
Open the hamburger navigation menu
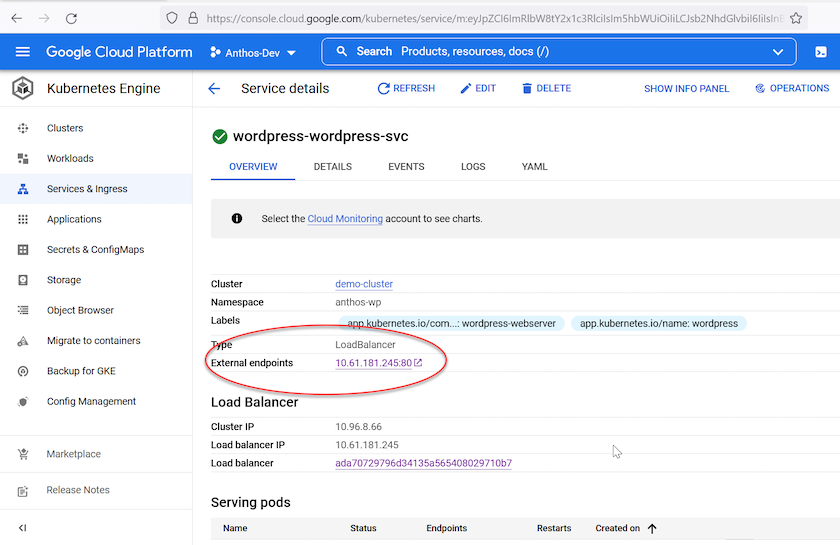click(x=22, y=52)
